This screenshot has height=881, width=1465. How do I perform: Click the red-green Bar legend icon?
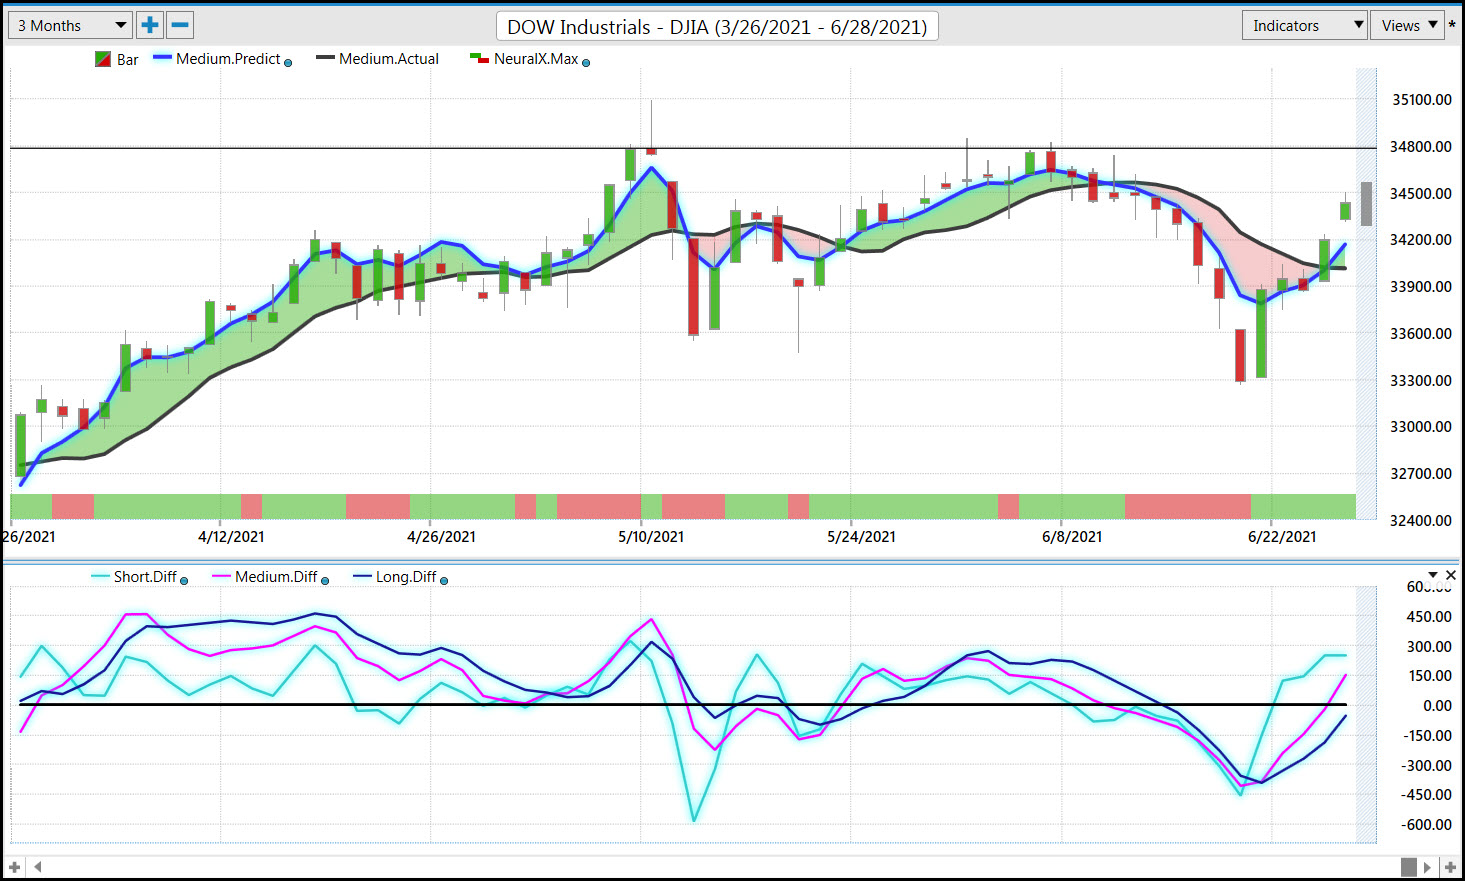103,59
